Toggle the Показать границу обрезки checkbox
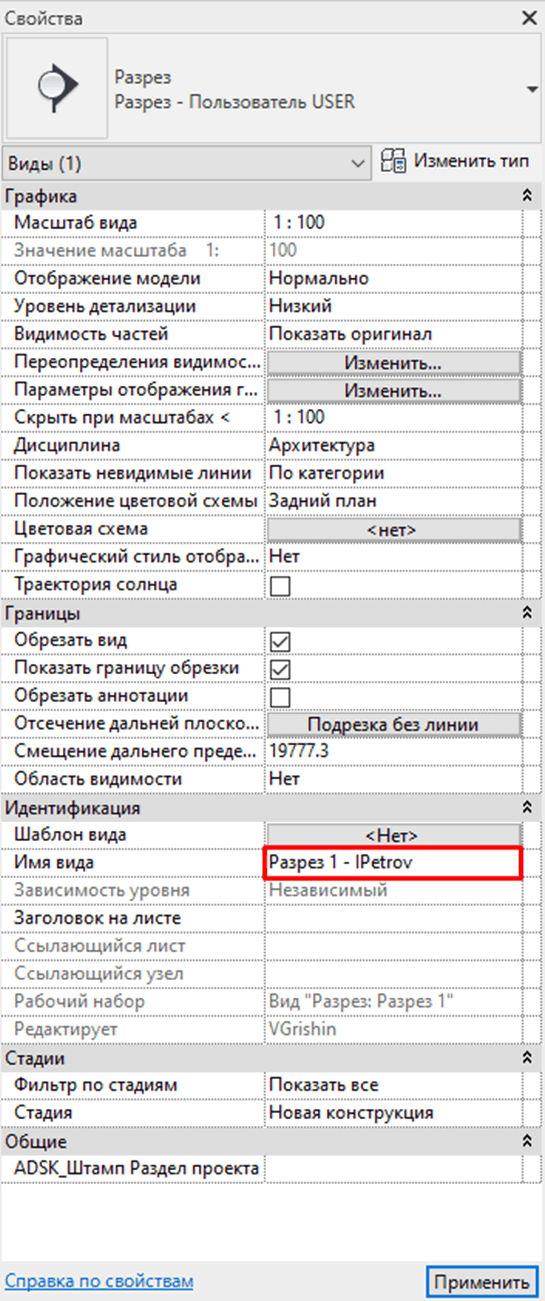This screenshot has height=1301, width=545. click(x=280, y=669)
